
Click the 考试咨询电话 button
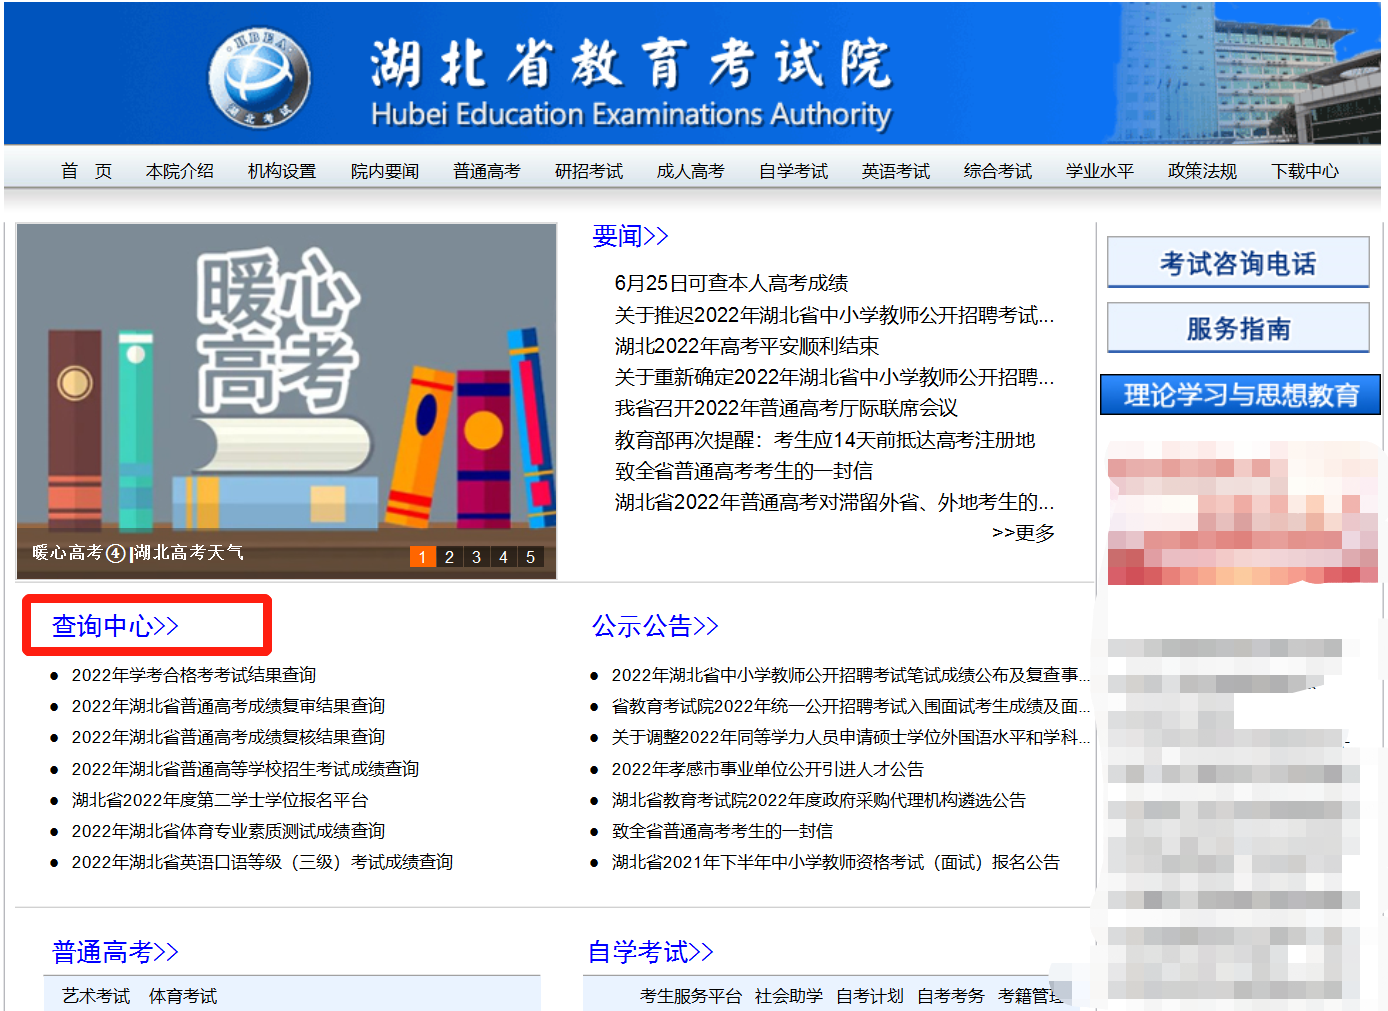[1238, 263]
